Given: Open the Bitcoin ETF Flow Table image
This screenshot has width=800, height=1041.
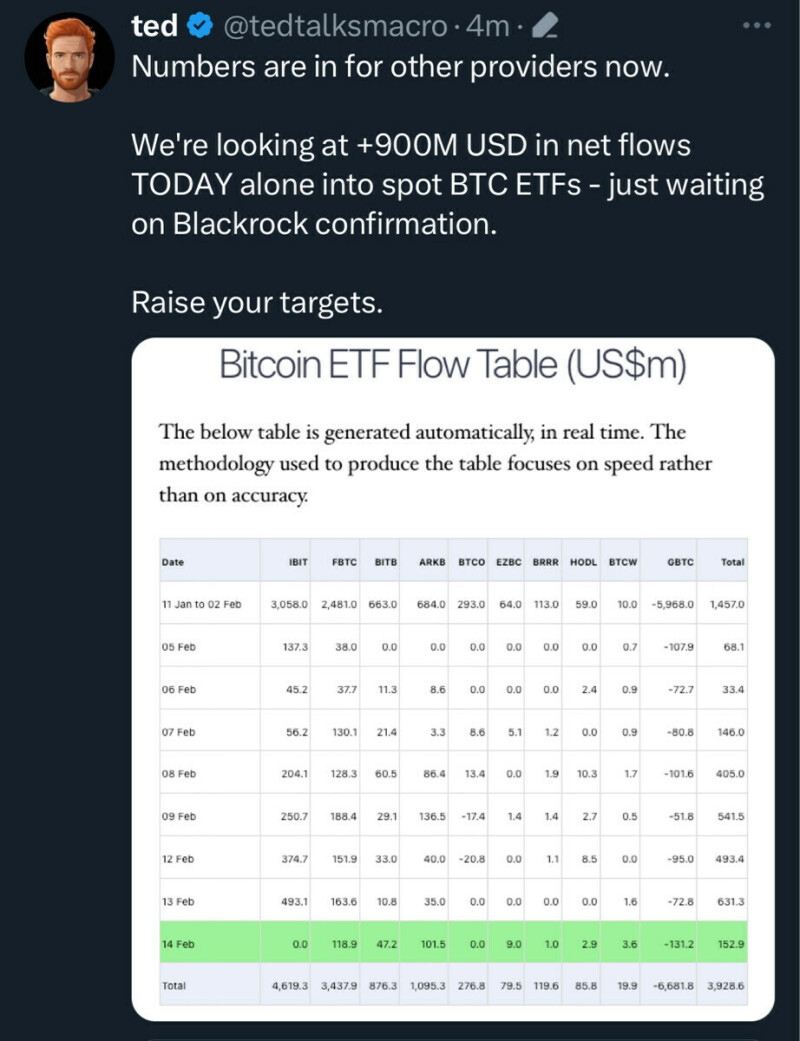Looking at the screenshot, I should click(x=453, y=680).
